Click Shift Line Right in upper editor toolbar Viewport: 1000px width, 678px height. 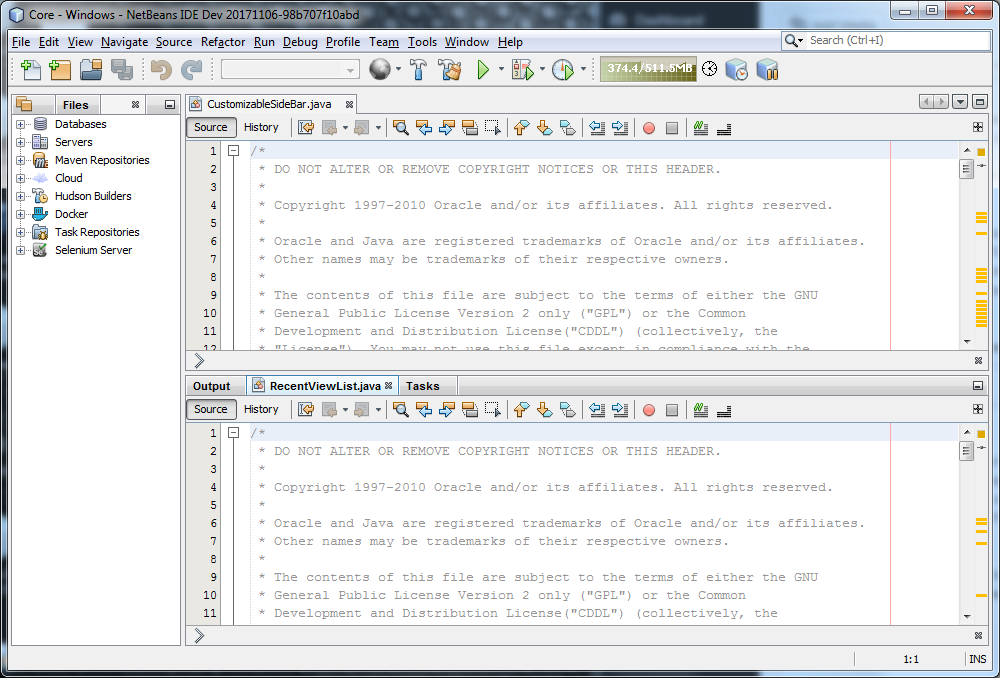(x=620, y=128)
